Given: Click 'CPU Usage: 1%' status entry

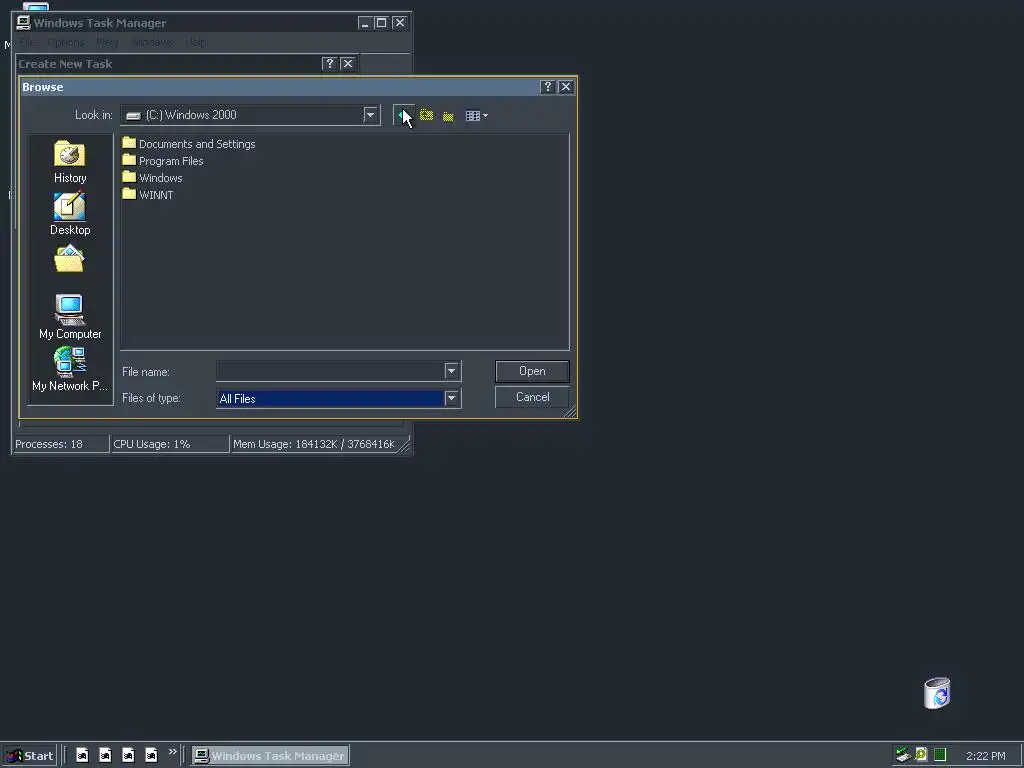Looking at the screenshot, I should (x=170, y=444).
